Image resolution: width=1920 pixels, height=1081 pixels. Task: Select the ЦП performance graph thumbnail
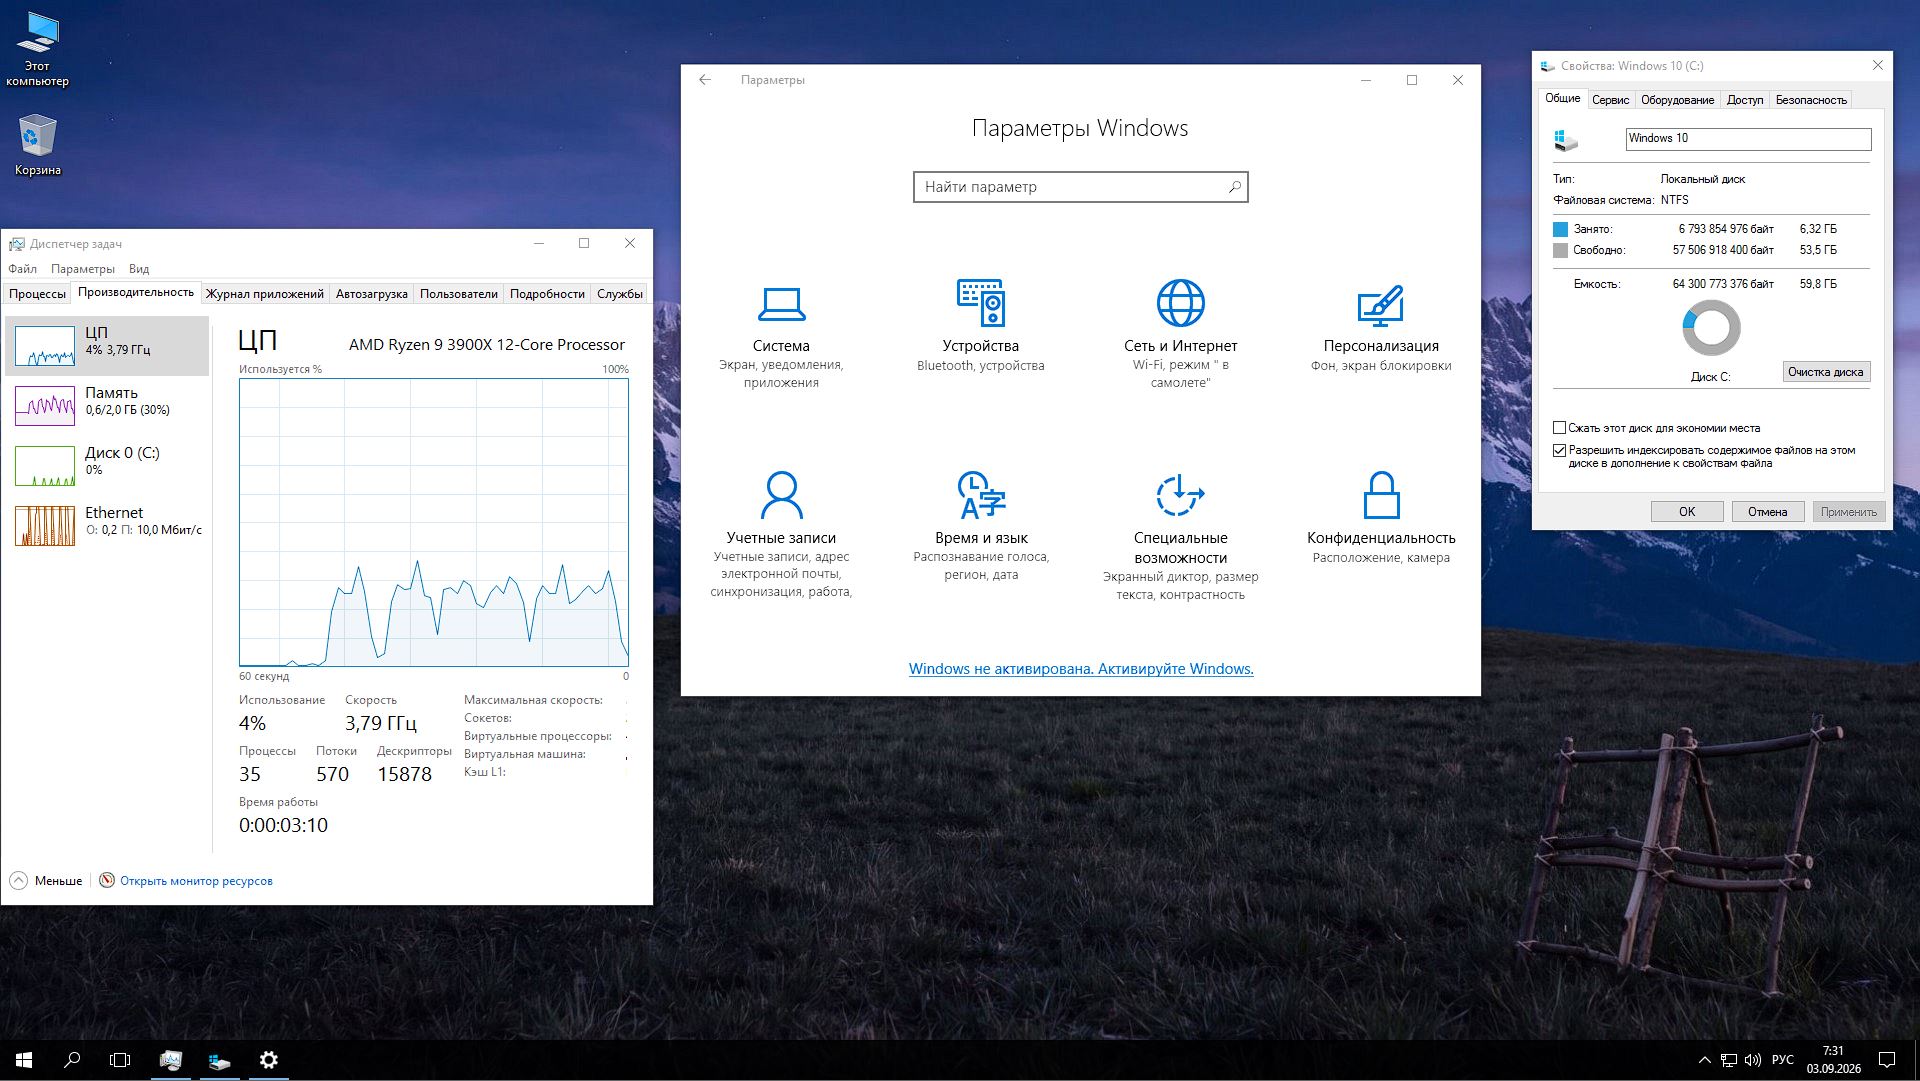click(45, 346)
